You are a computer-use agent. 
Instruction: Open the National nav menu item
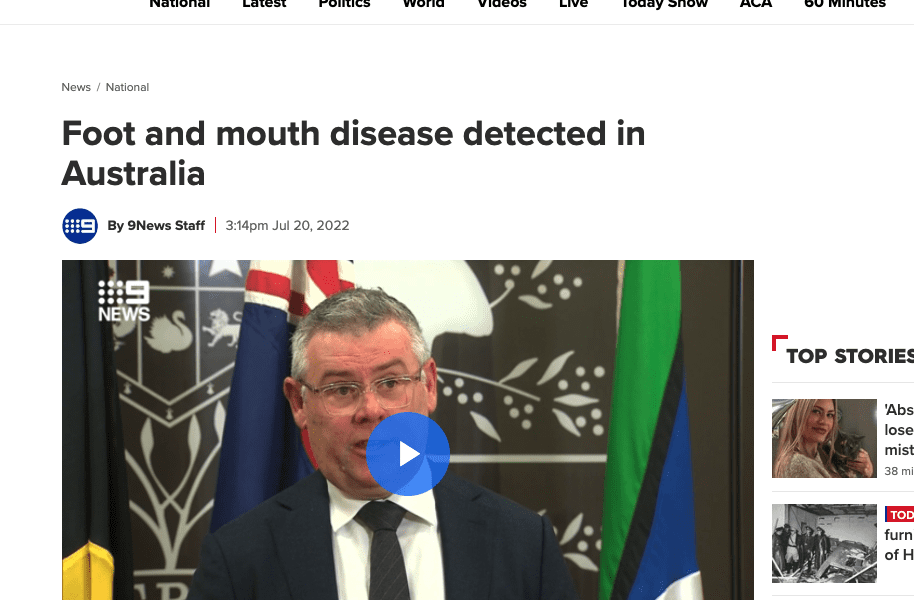(180, 4)
